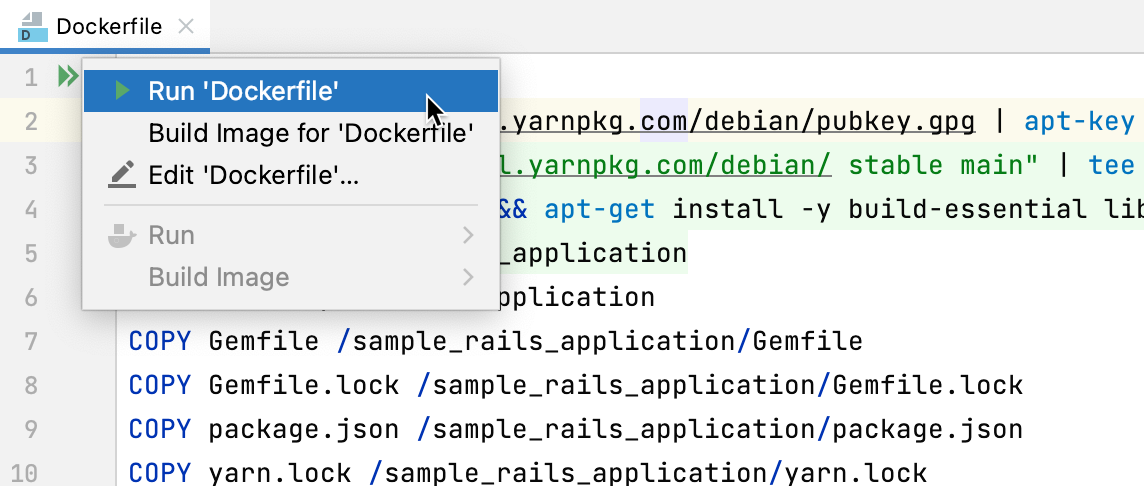Viewport: 1144px width, 486px height.
Task: Click the Docker whale icon next to Run
Action: (x=122, y=236)
